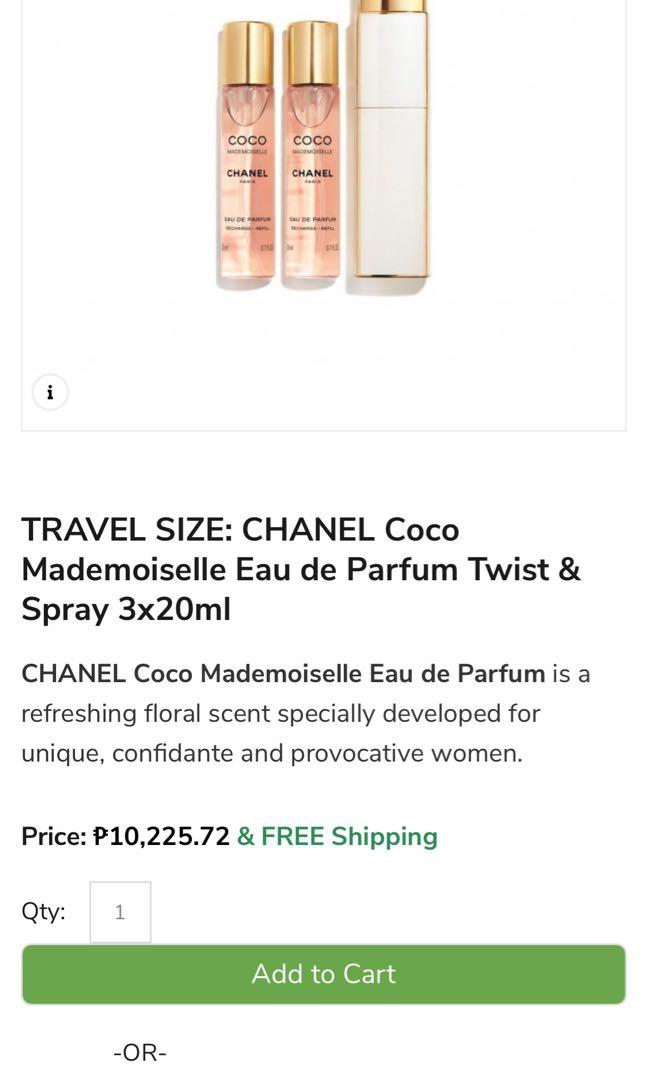Viewport: 648px width, 1080px height.
Task: Click the "Price:" label
Action: [54, 836]
